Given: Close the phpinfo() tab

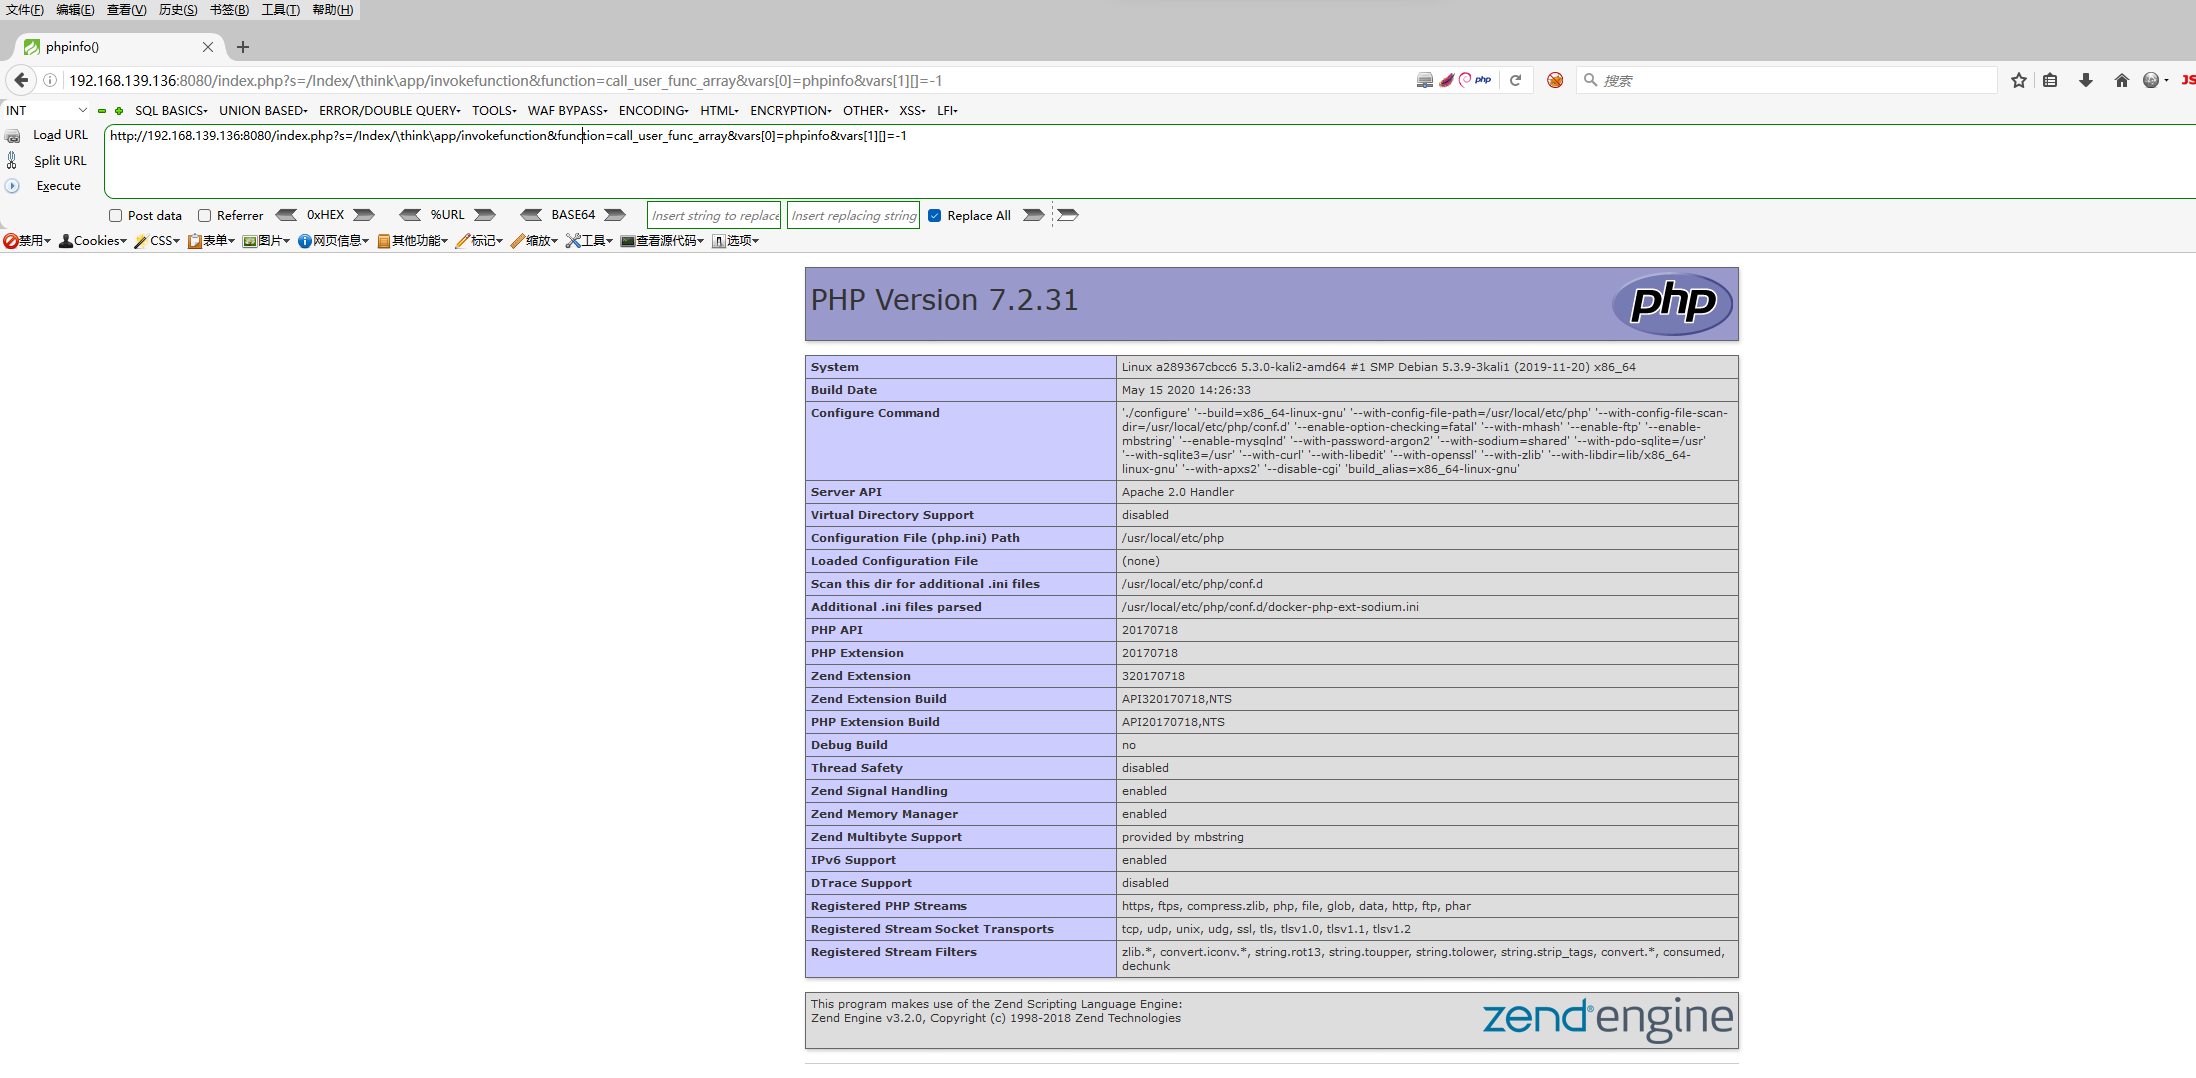Looking at the screenshot, I should pos(208,47).
